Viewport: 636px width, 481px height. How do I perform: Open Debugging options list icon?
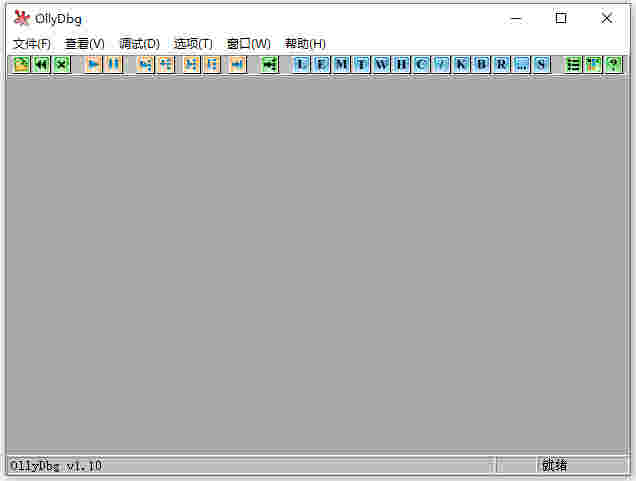pos(573,64)
